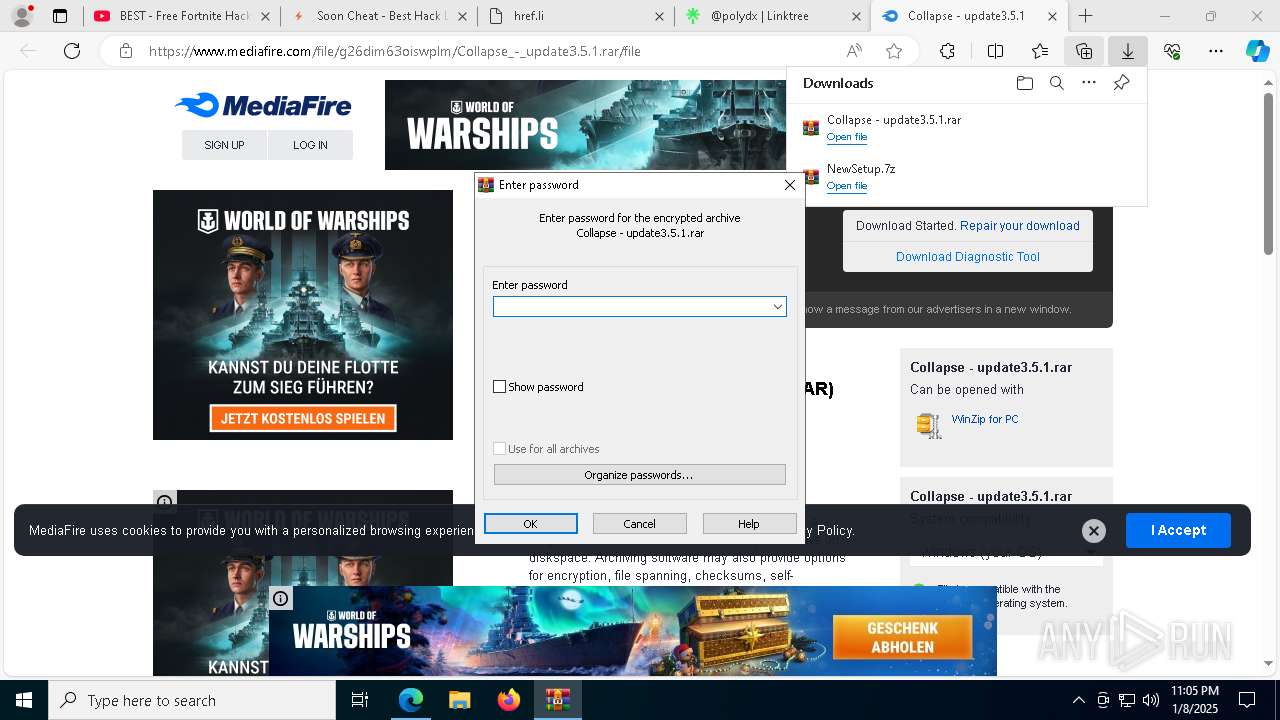Open Firefox from taskbar
This screenshot has height=720, width=1280.
tap(509, 700)
